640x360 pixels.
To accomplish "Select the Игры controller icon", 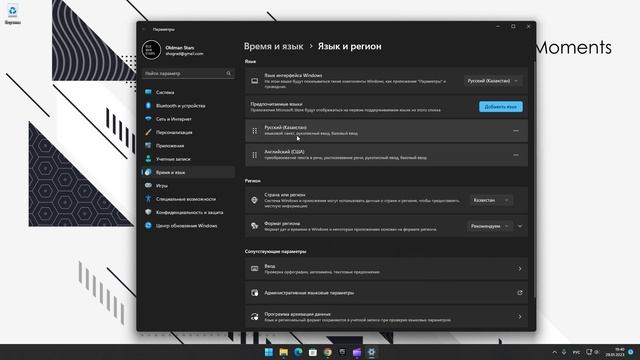I will tap(148, 186).
